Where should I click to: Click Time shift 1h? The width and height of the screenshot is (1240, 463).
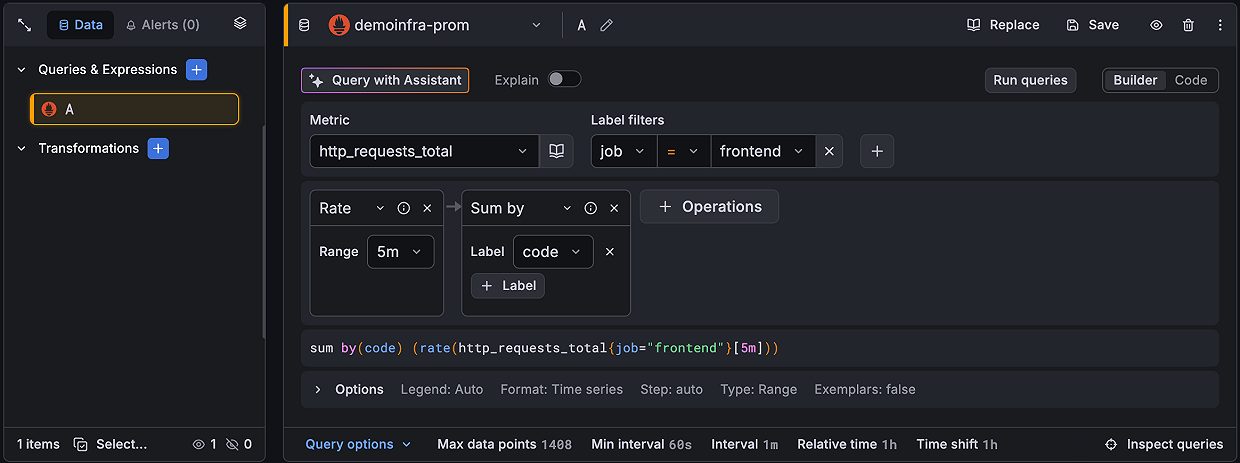pos(957,444)
